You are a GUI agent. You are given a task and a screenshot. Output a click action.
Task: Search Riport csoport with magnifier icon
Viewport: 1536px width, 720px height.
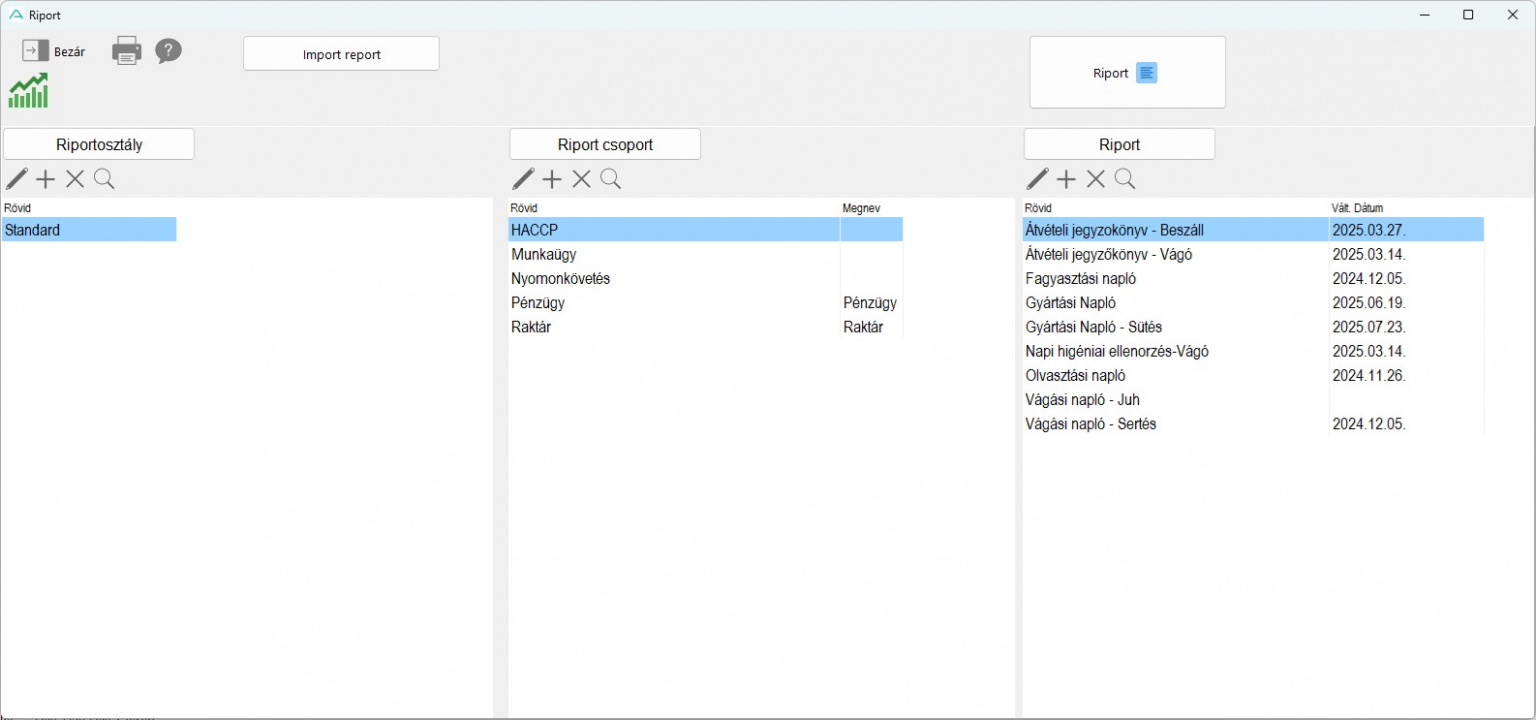[x=611, y=179]
